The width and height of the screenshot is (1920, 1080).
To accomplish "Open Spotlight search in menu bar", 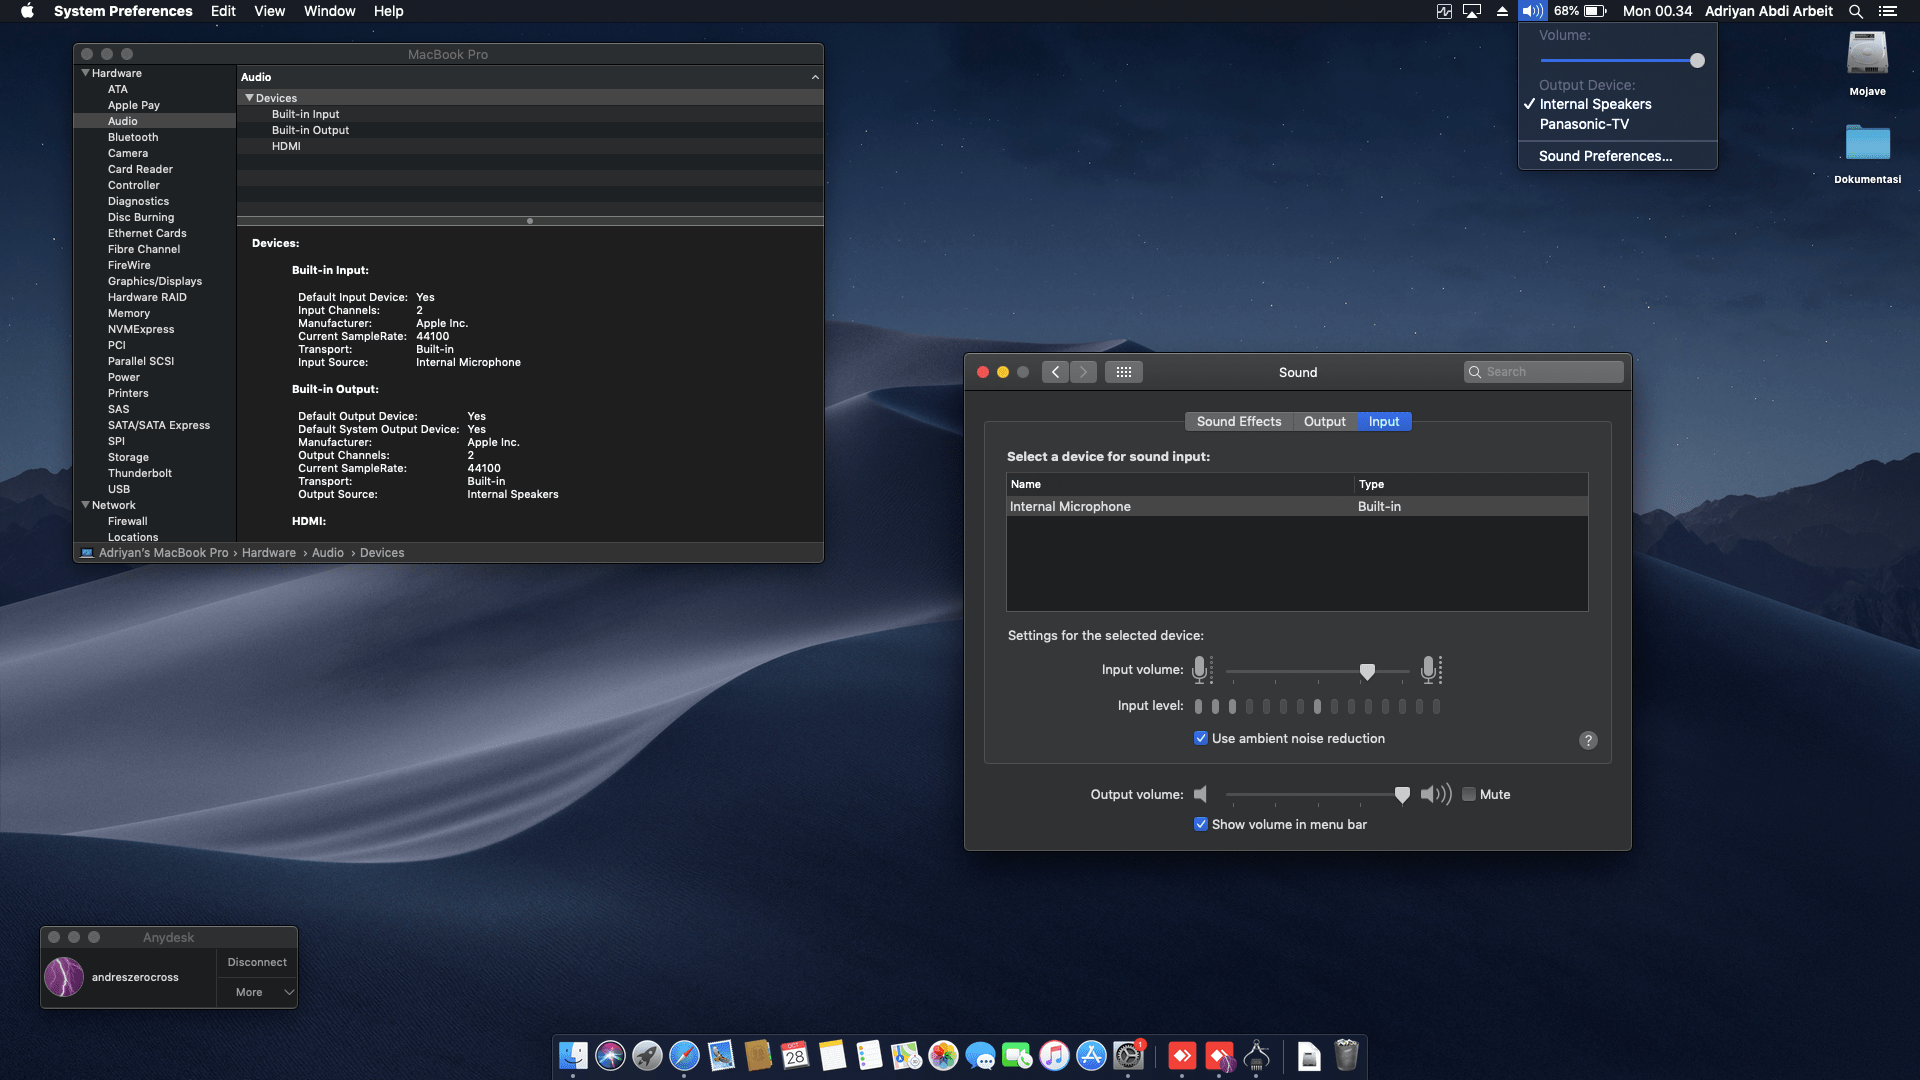I will click(x=1855, y=11).
